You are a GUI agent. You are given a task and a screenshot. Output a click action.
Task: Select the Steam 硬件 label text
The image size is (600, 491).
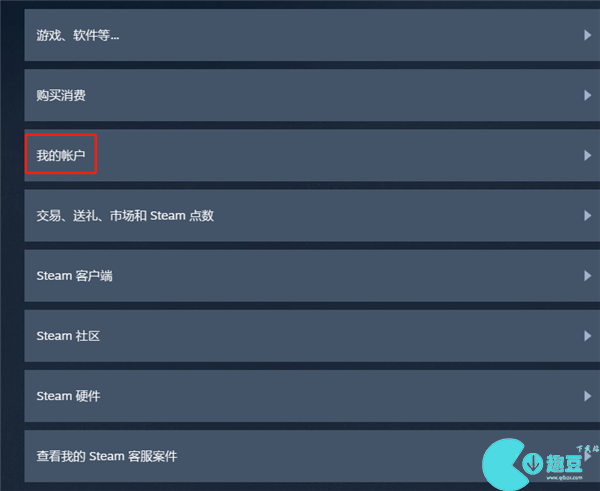click(x=68, y=396)
